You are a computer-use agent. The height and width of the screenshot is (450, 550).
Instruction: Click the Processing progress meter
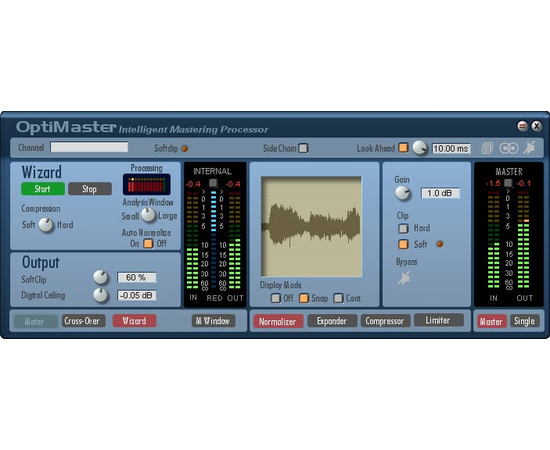tap(147, 184)
